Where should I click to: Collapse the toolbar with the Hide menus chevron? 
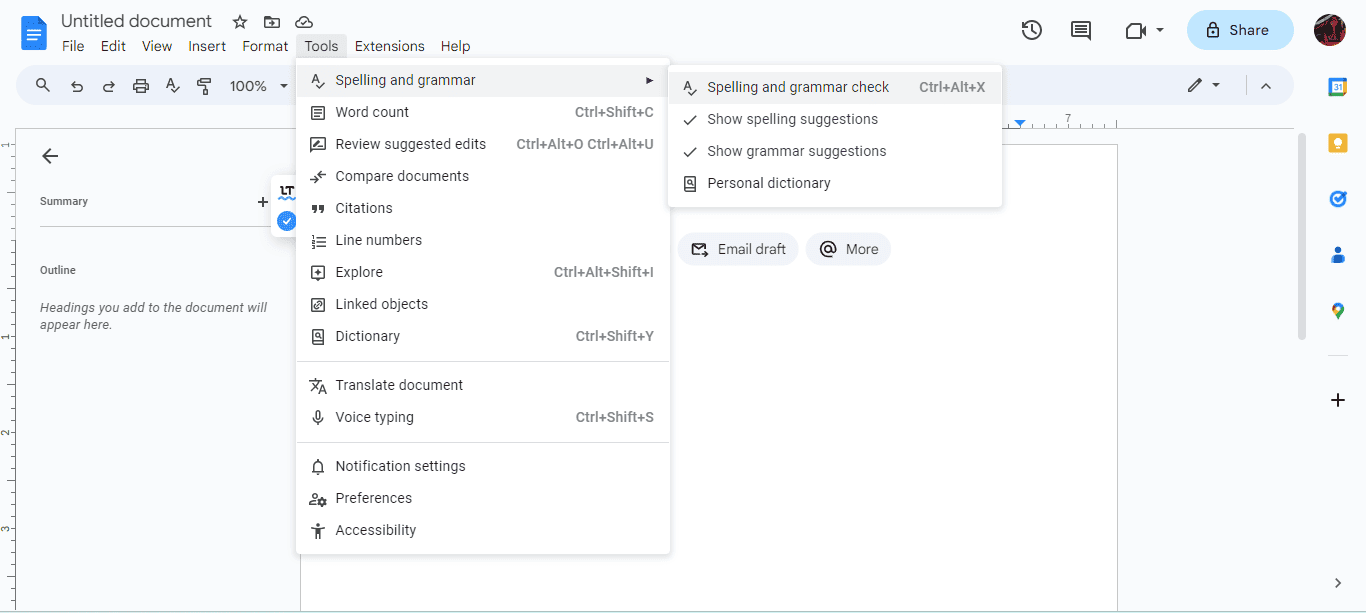tap(1266, 85)
